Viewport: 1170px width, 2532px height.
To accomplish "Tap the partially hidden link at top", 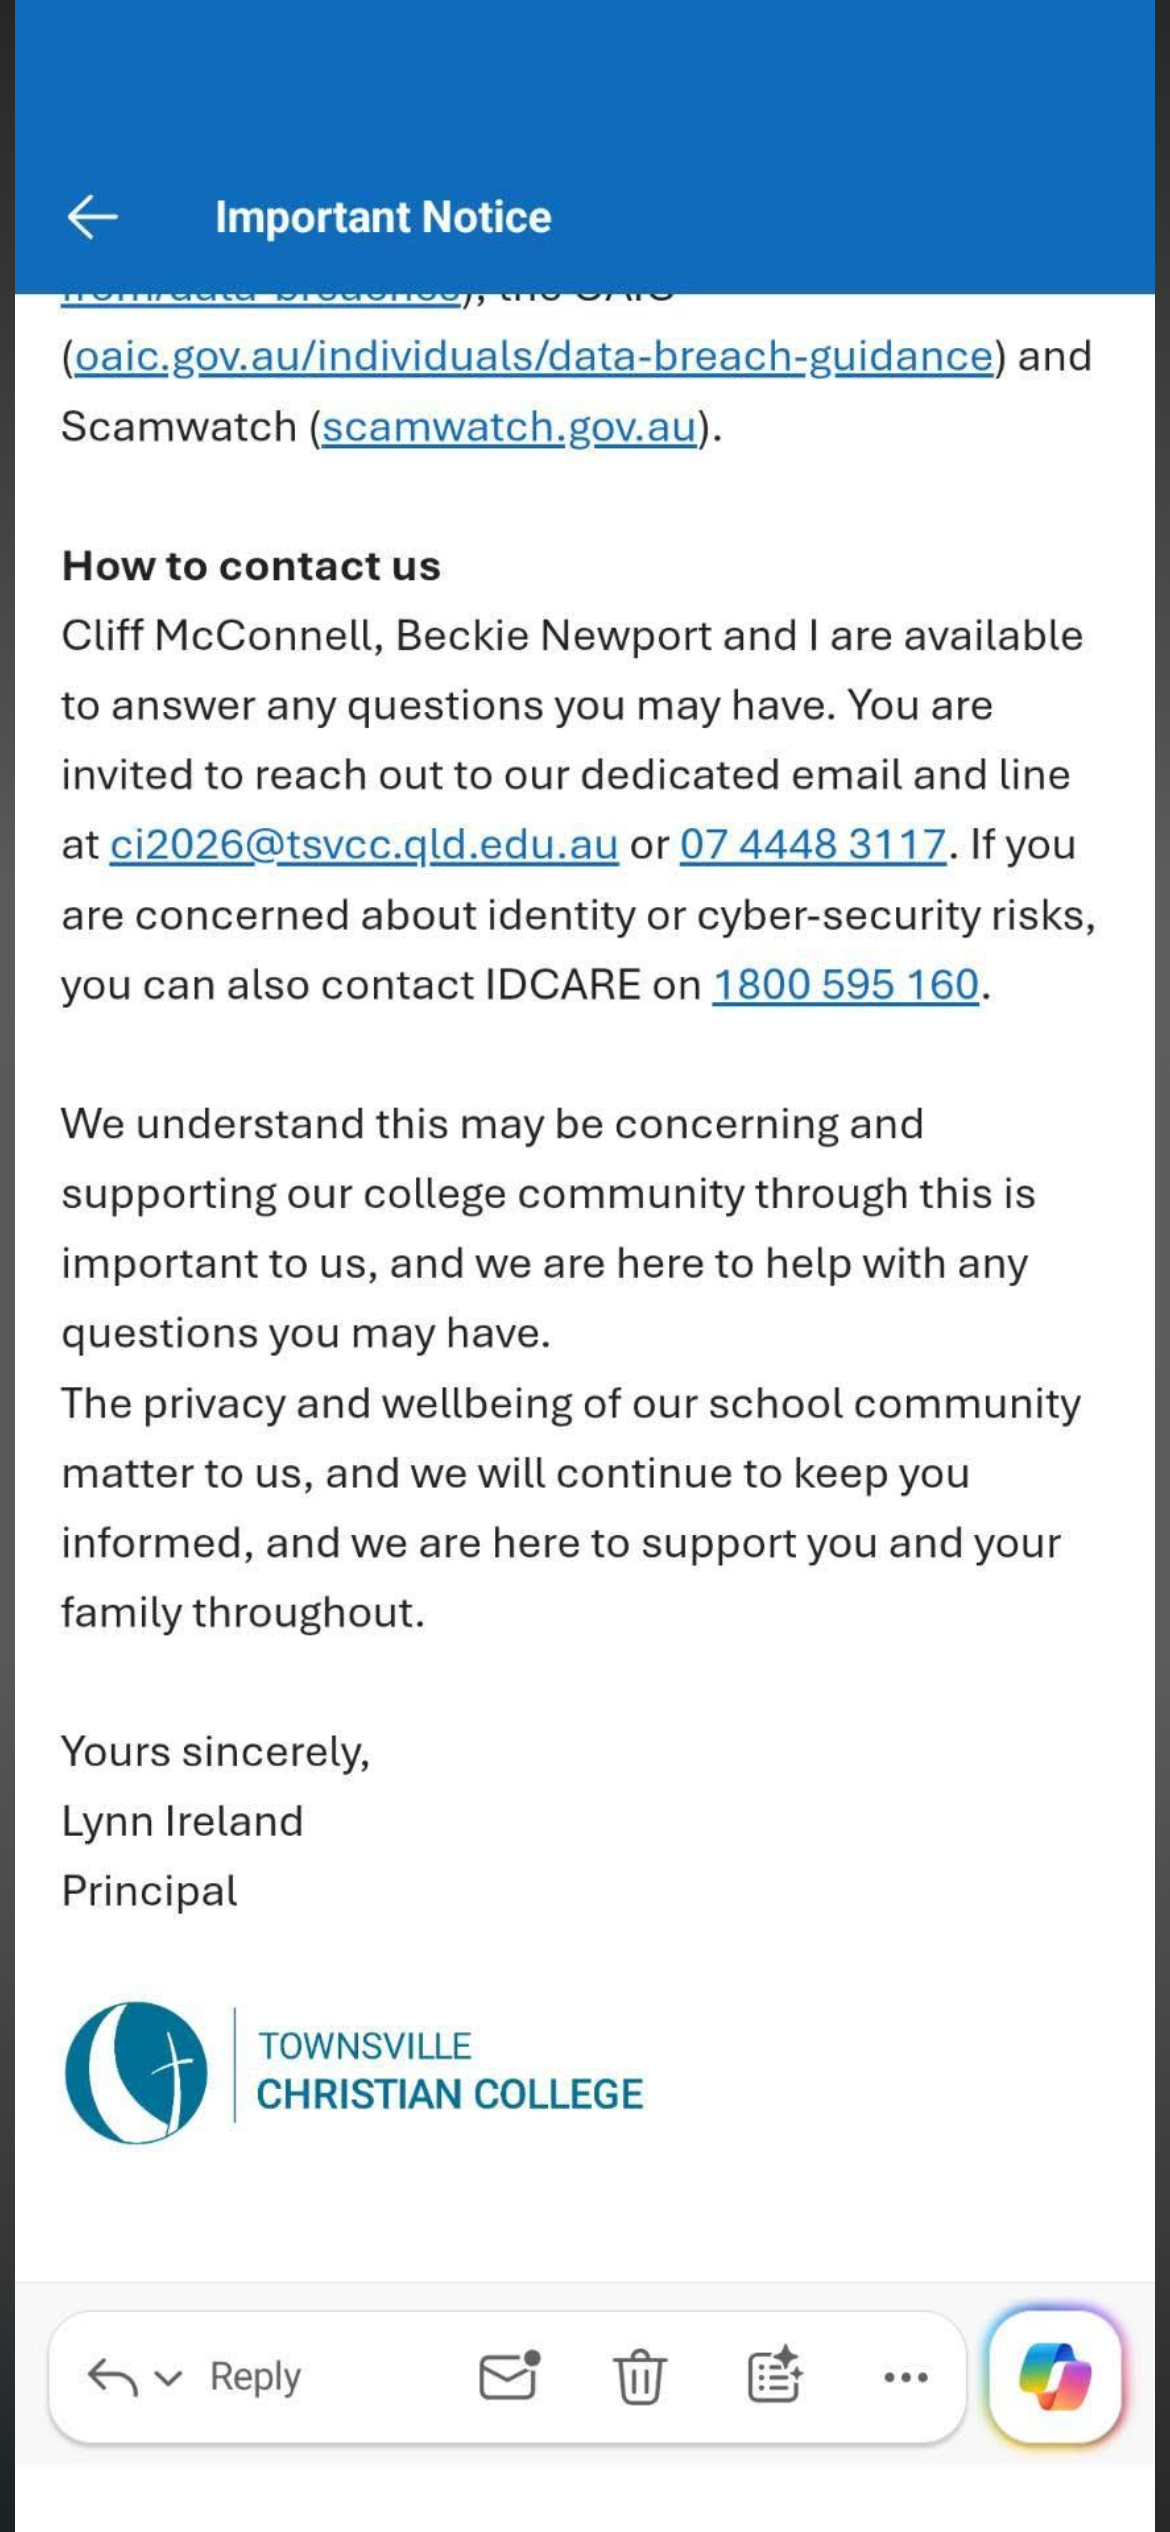I will tap(262, 296).
